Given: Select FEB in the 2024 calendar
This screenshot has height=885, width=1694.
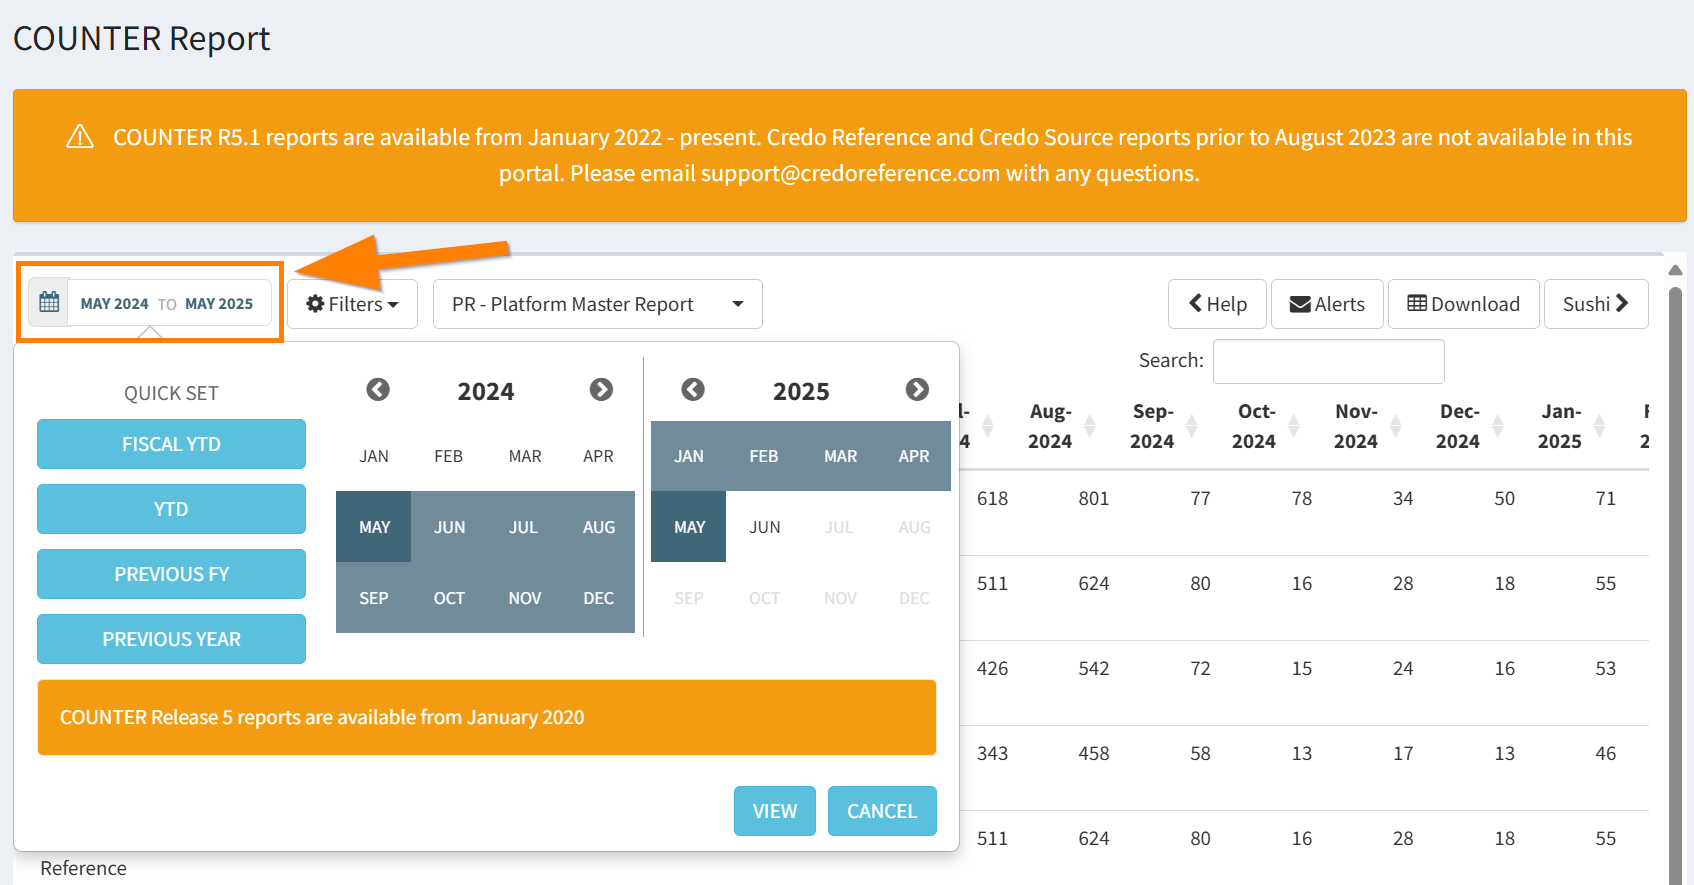Looking at the screenshot, I should pos(449,456).
